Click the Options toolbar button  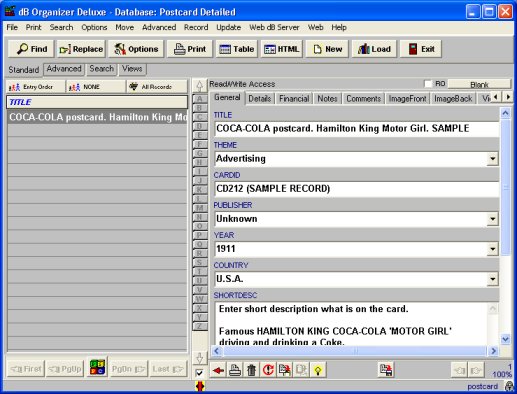[x=136, y=49]
